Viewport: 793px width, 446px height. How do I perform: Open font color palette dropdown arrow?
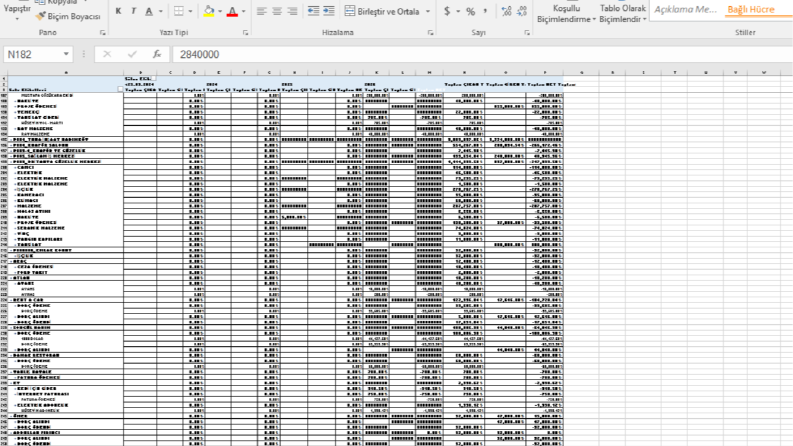point(243,11)
